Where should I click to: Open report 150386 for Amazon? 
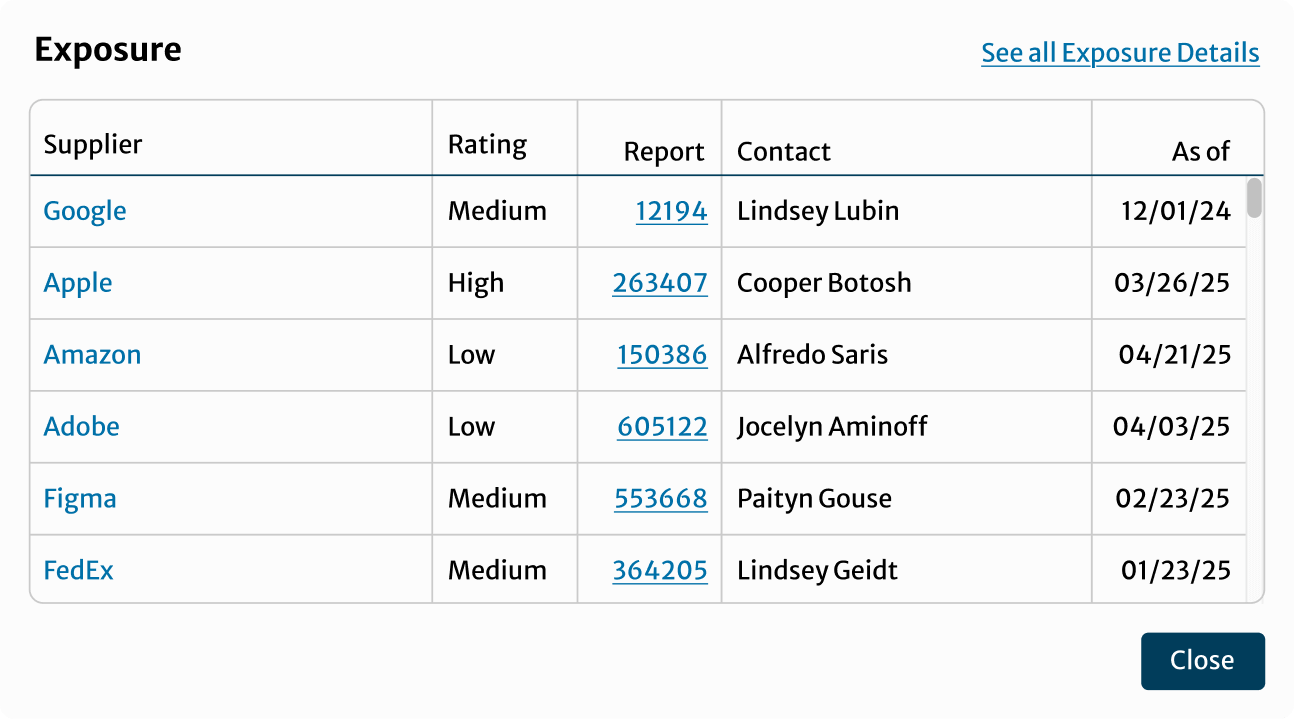point(661,355)
